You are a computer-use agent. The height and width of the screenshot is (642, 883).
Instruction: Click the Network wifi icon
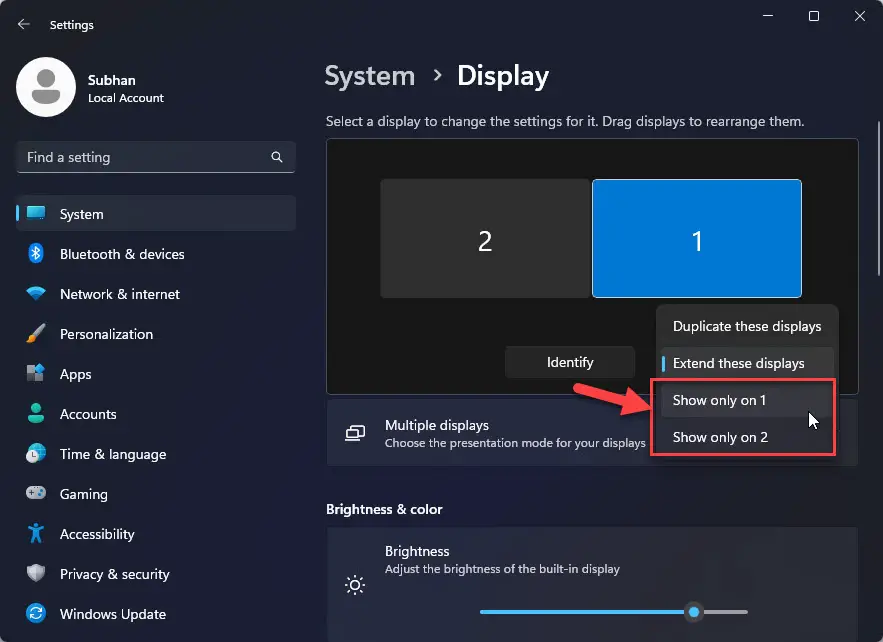(36, 293)
